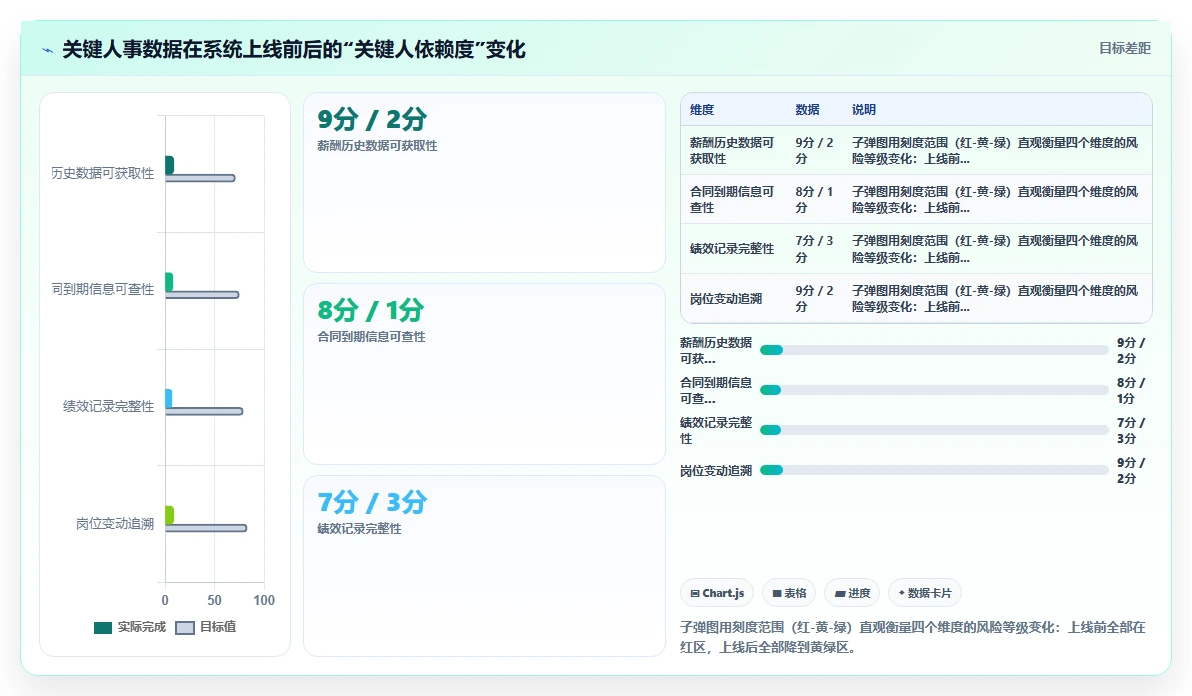Click progress bar for 合同到期信息可查…
The image size is (1192, 696).
(934, 390)
